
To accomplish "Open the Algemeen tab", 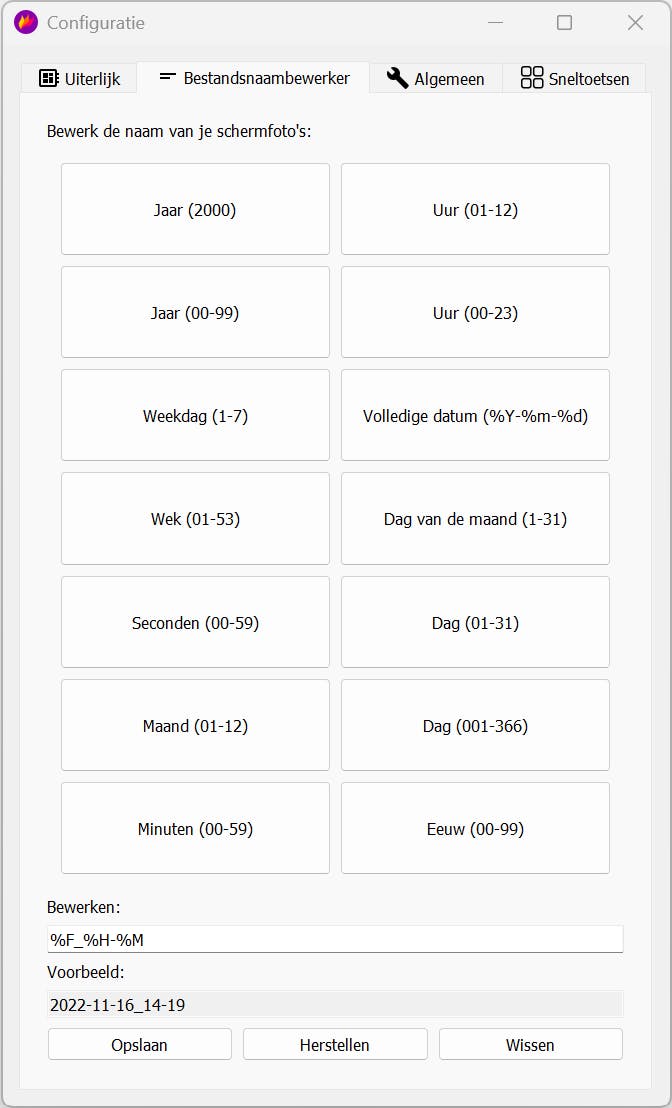I will coord(436,78).
